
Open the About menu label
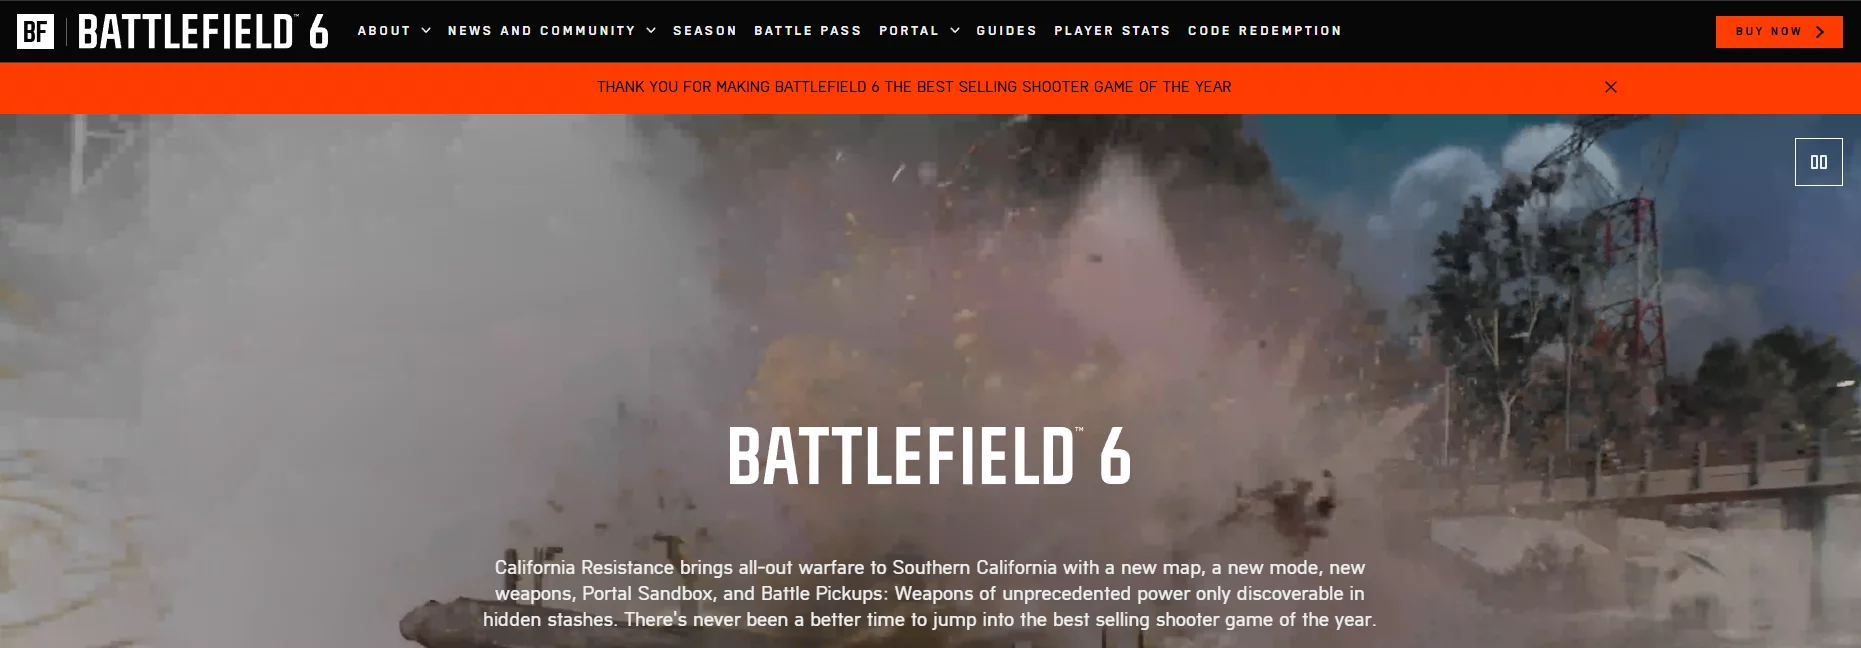coord(384,31)
